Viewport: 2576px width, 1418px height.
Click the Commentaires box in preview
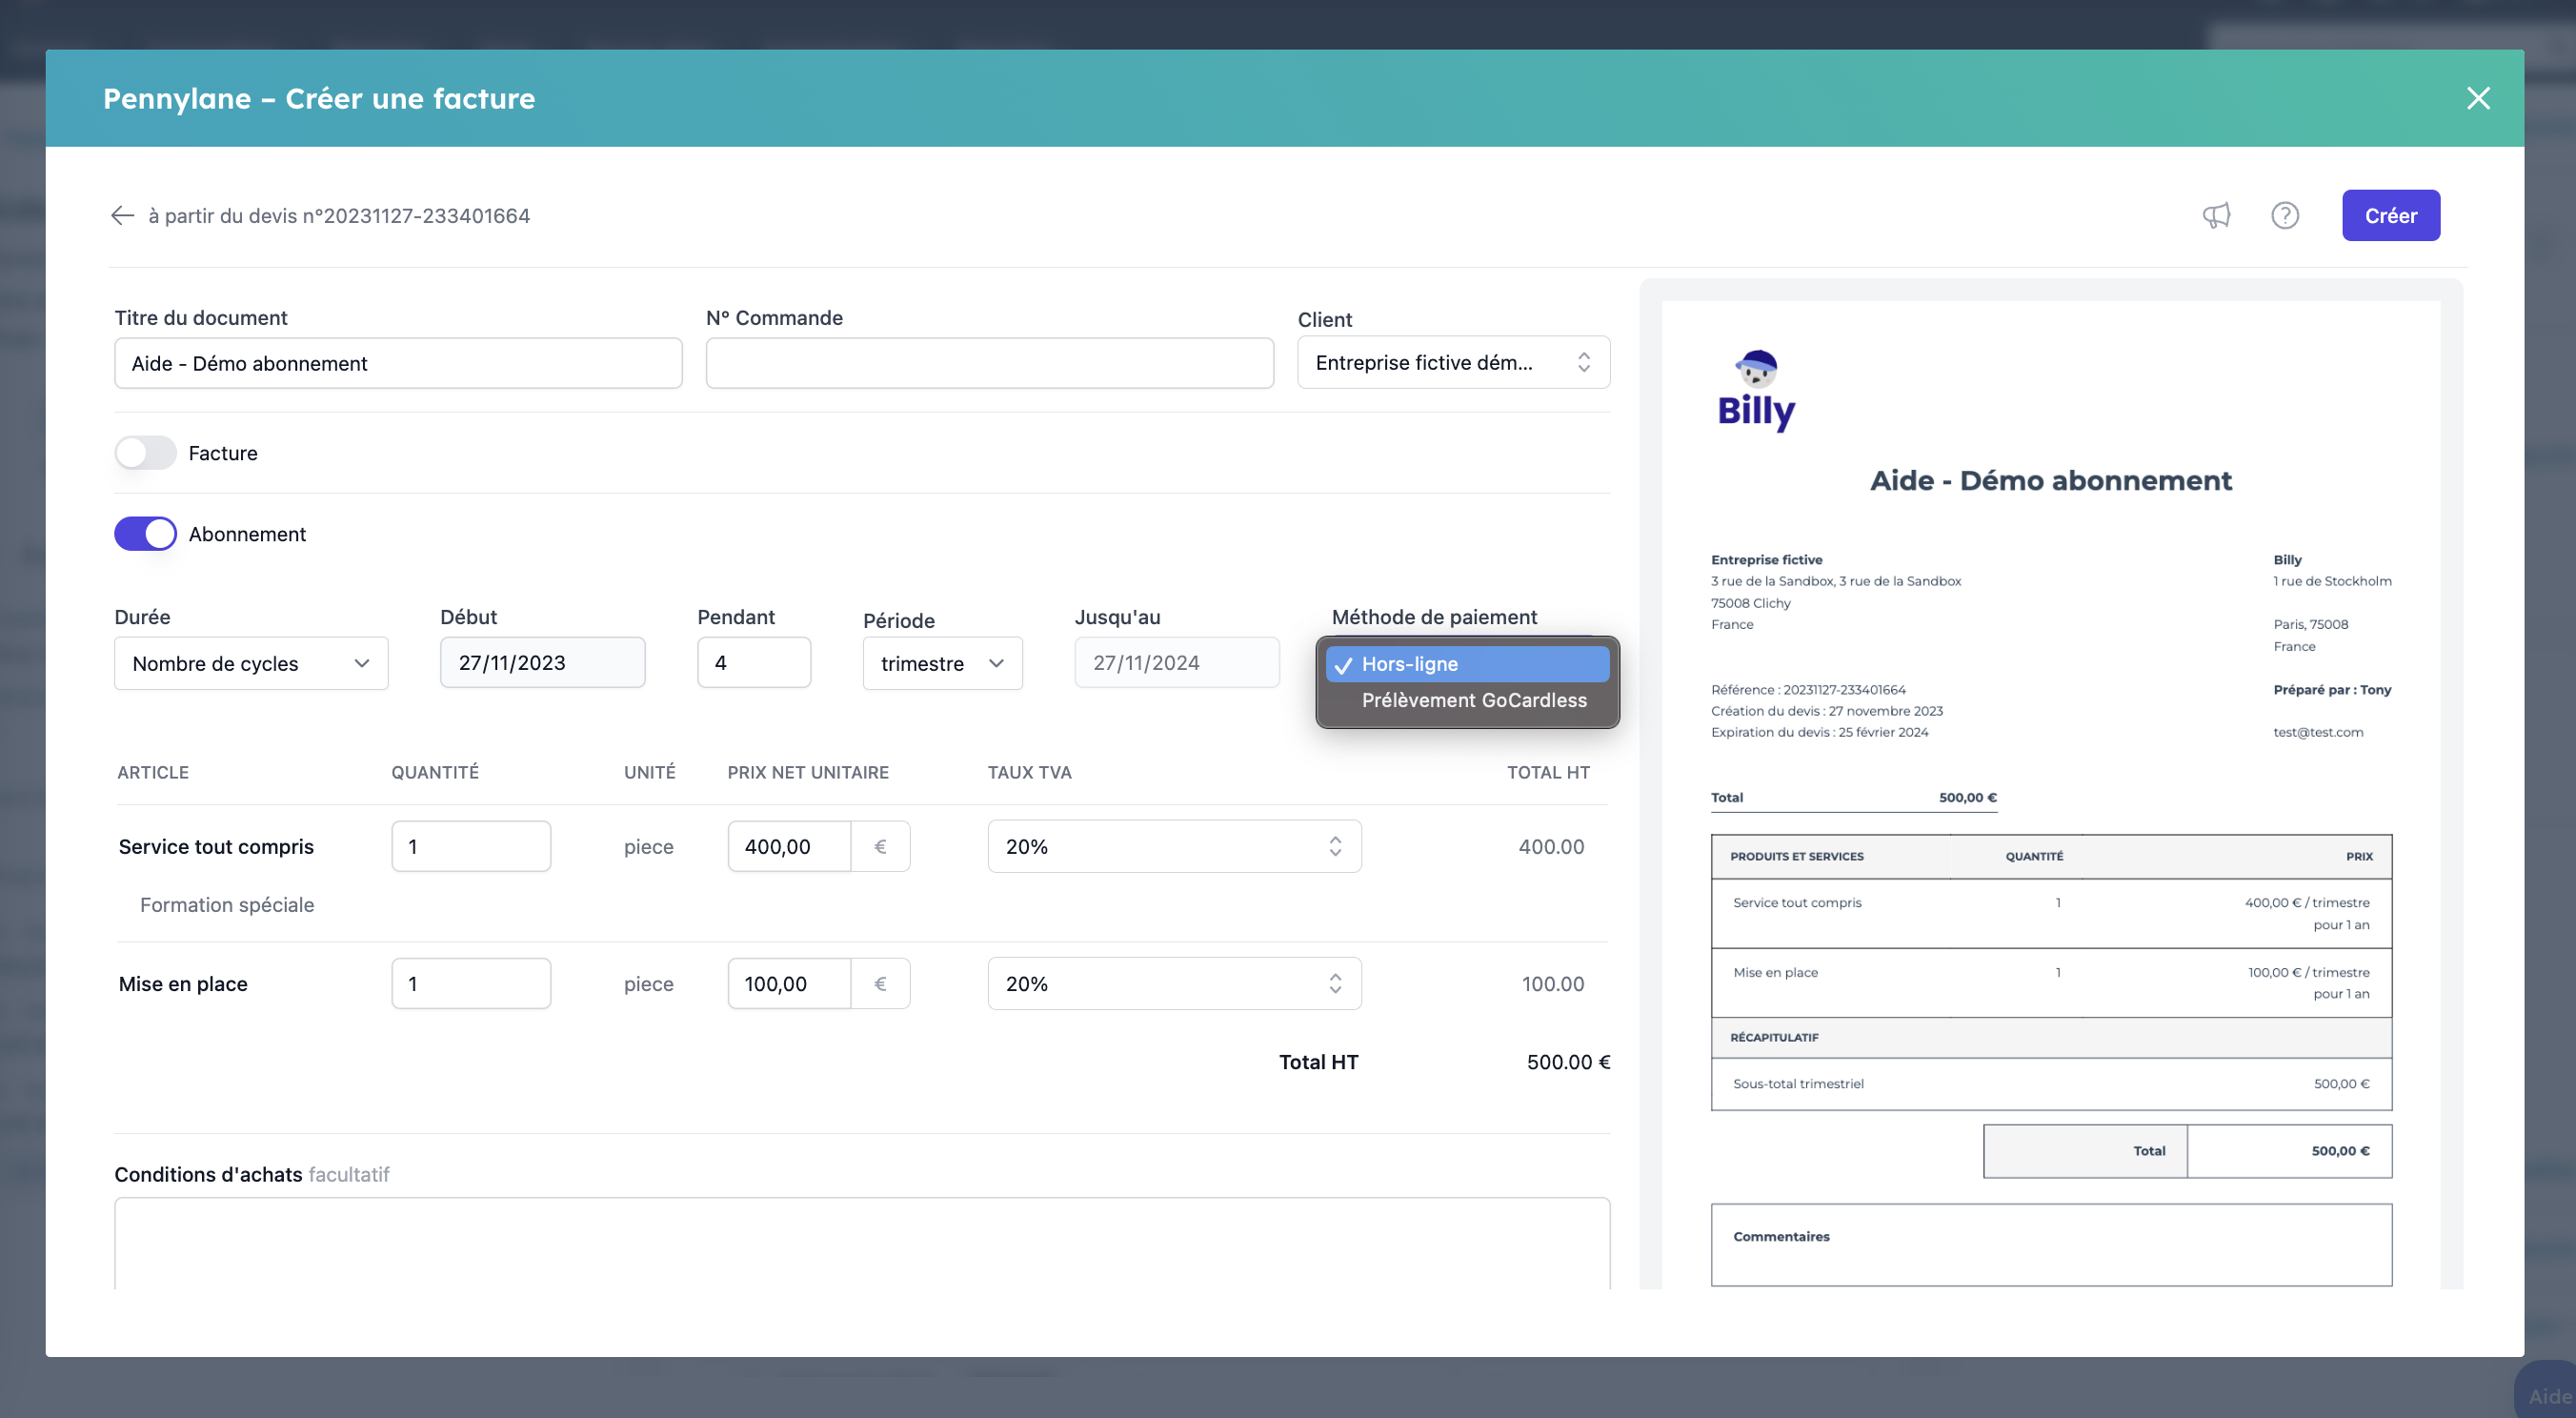coord(2051,1245)
